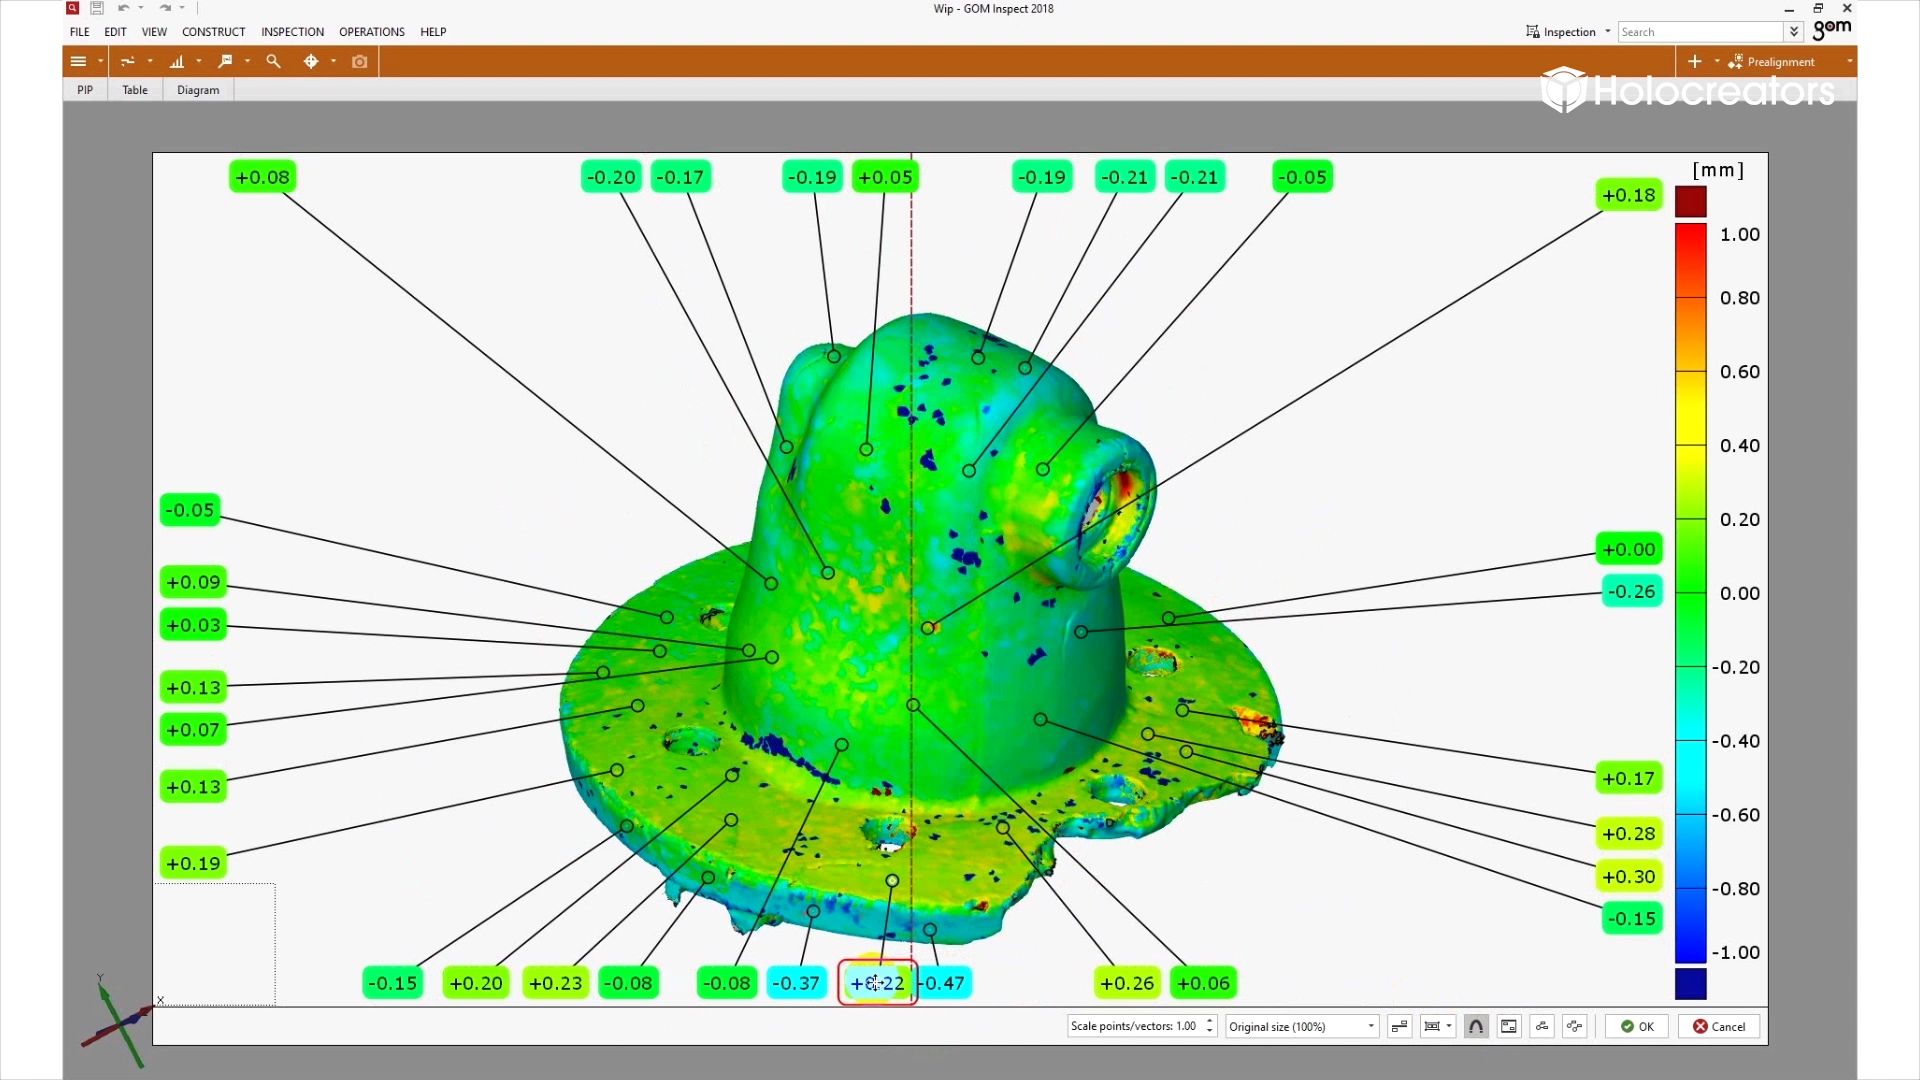The width and height of the screenshot is (1920, 1080).
Task: Click the crosshair alignment icon
Action: coord(311,62)
